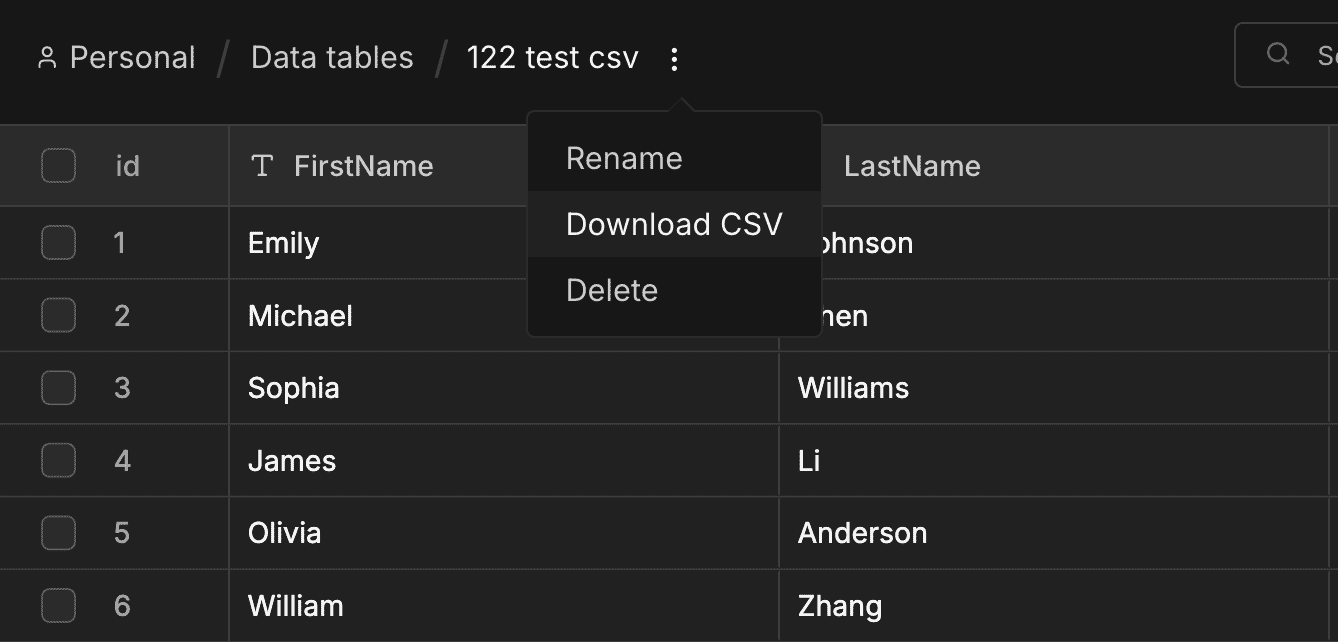
Task: Click the search magnifier icon
Action: coord(1277,55)
